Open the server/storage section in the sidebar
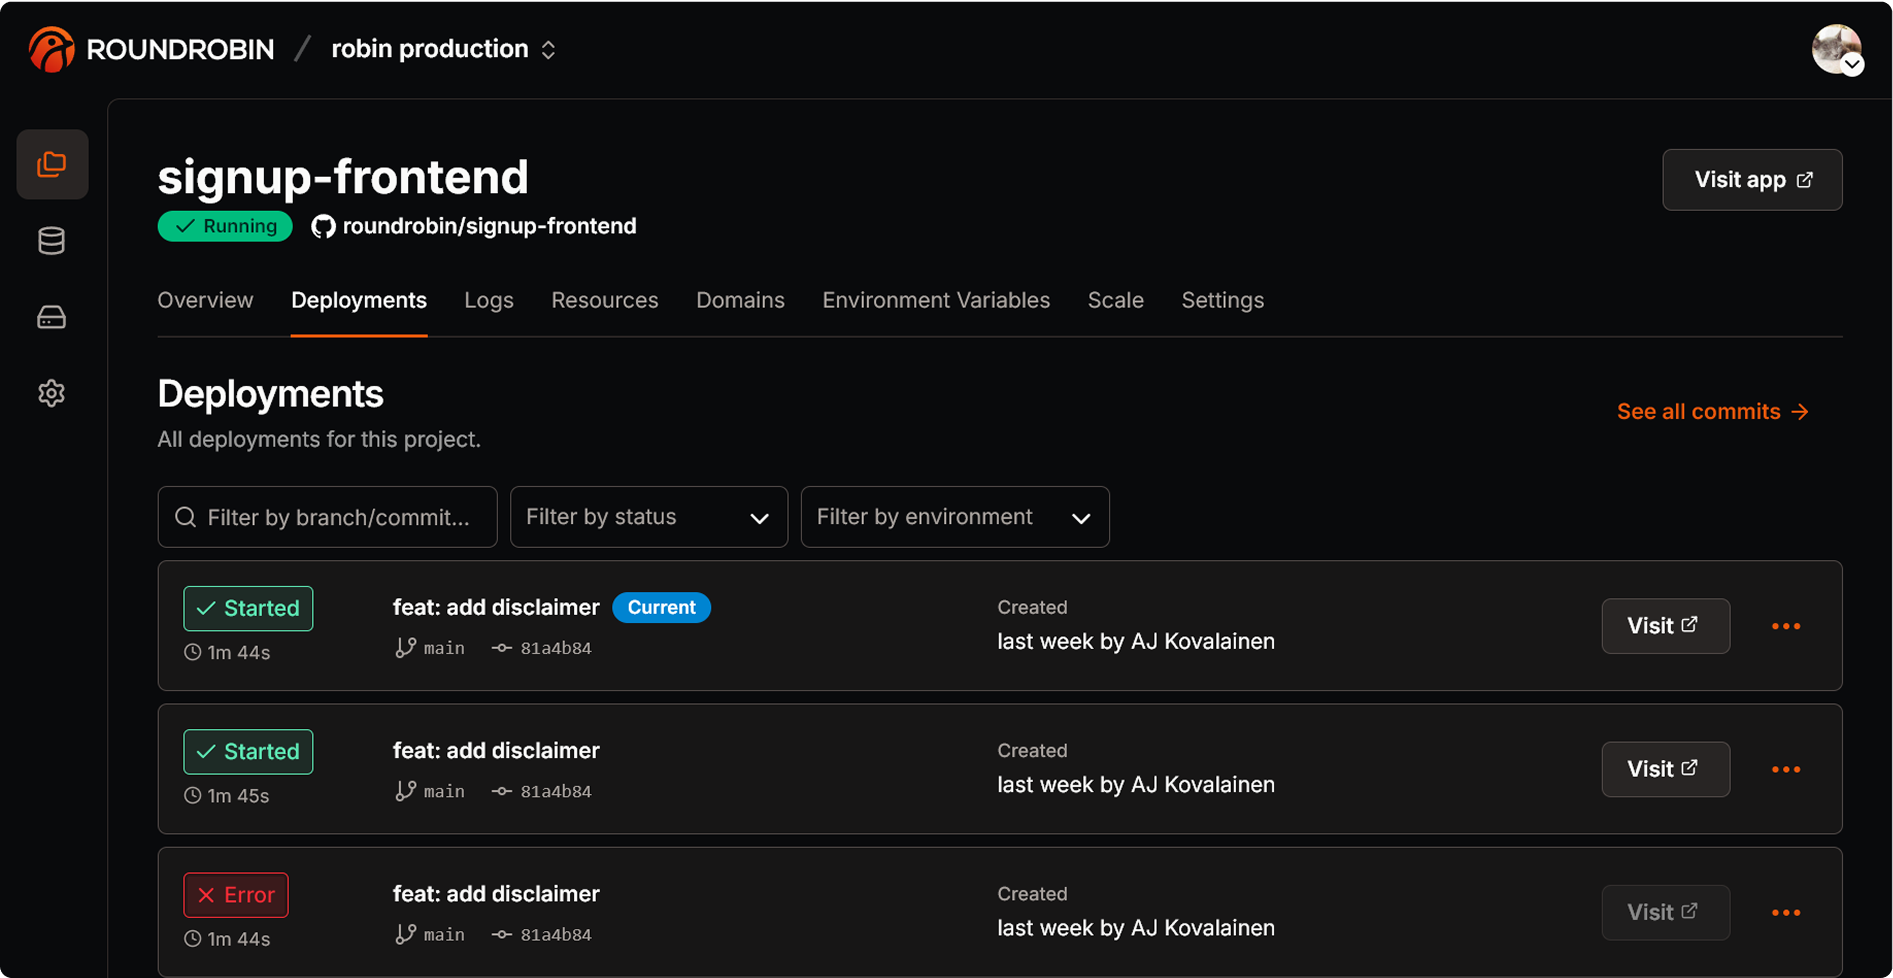Screen dimensions: 1893x978 pos(51,316)
